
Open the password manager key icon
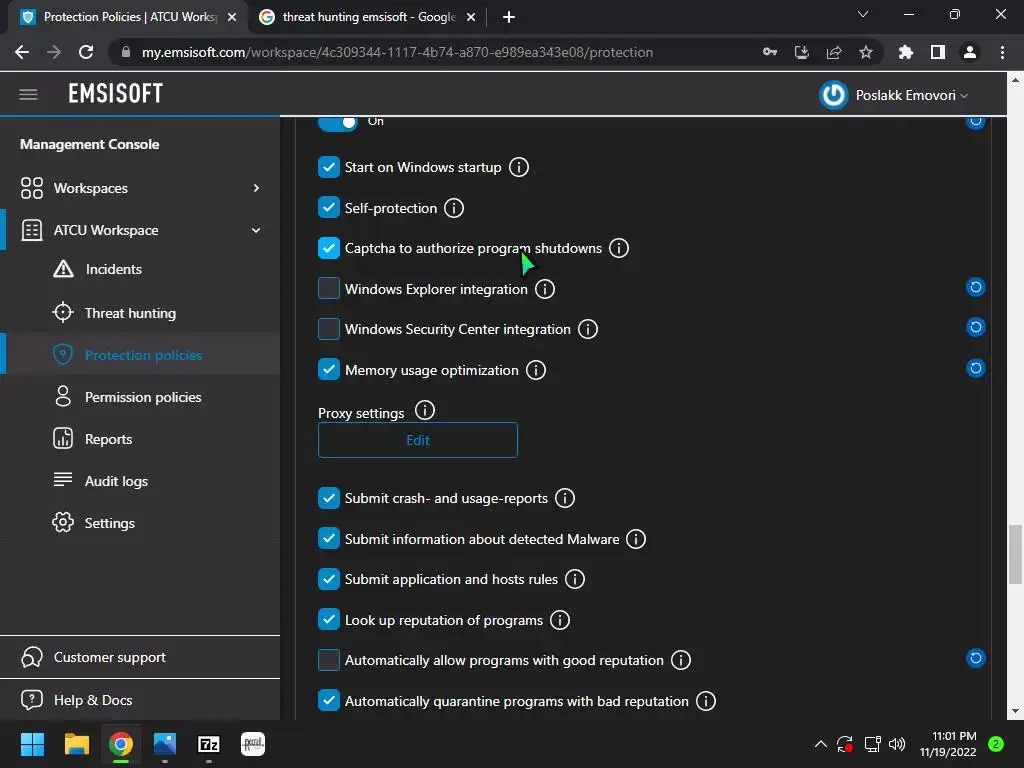point(769,52)
